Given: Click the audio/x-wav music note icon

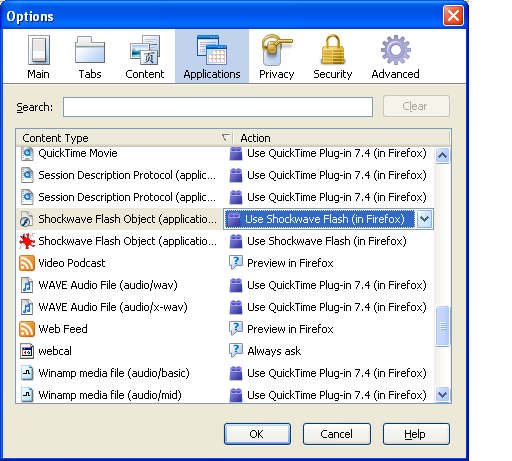Looking at the screenshot, I should pyautogui.click(x=27, y=307).
